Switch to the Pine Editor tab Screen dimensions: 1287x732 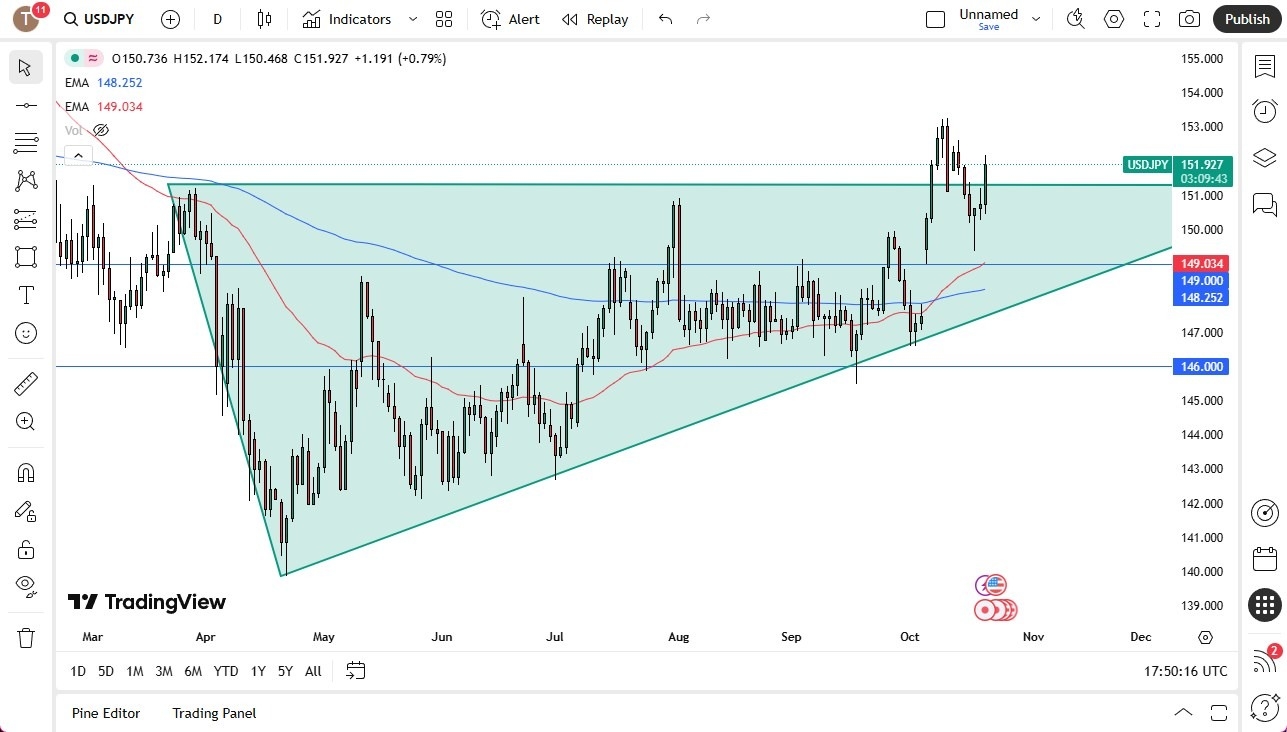[x=105, y=713]
